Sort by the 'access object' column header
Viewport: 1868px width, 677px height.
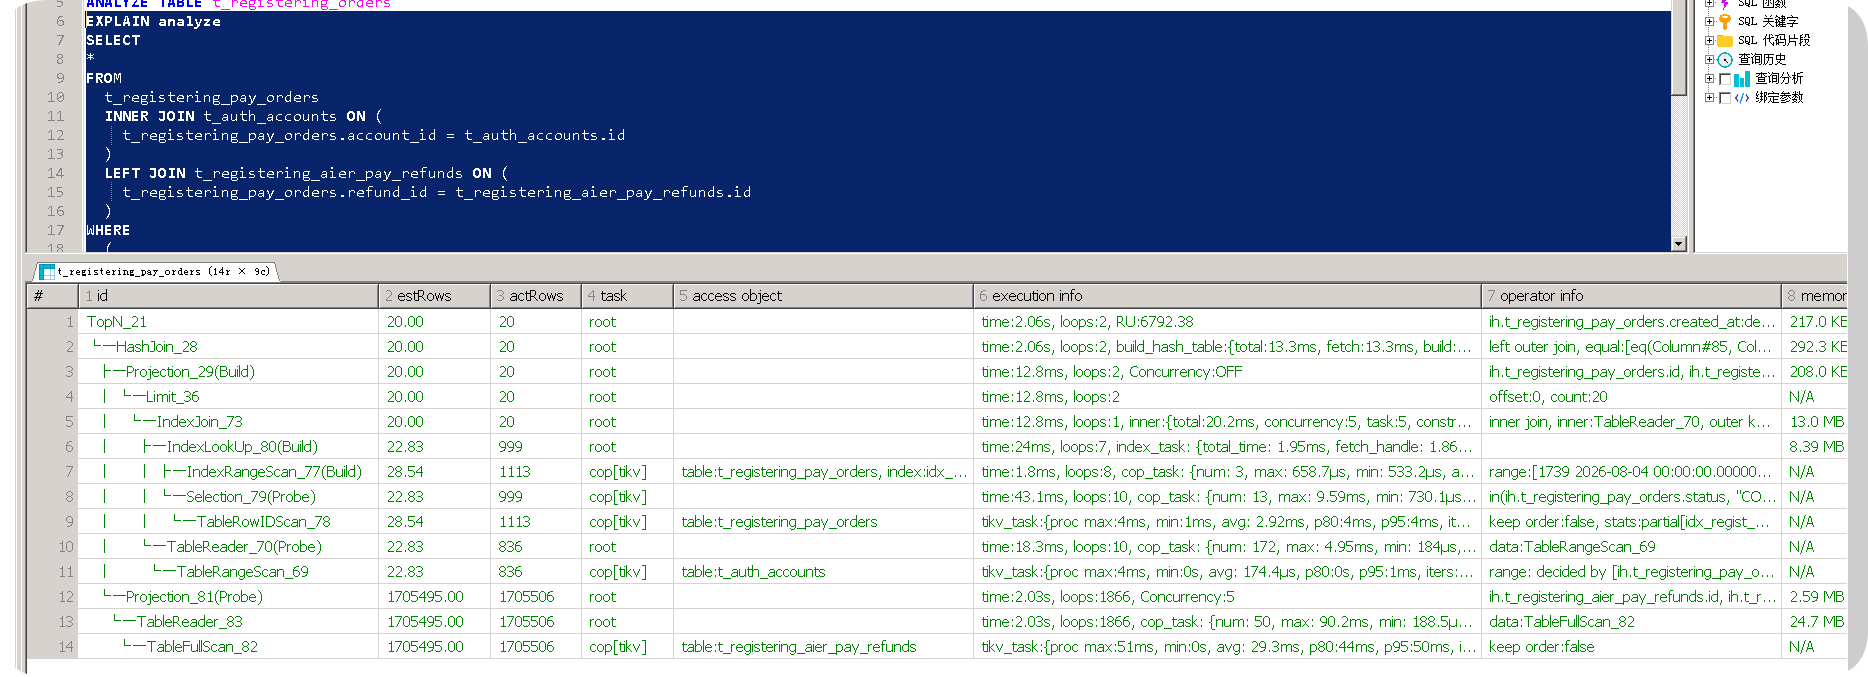click(823, 296)
